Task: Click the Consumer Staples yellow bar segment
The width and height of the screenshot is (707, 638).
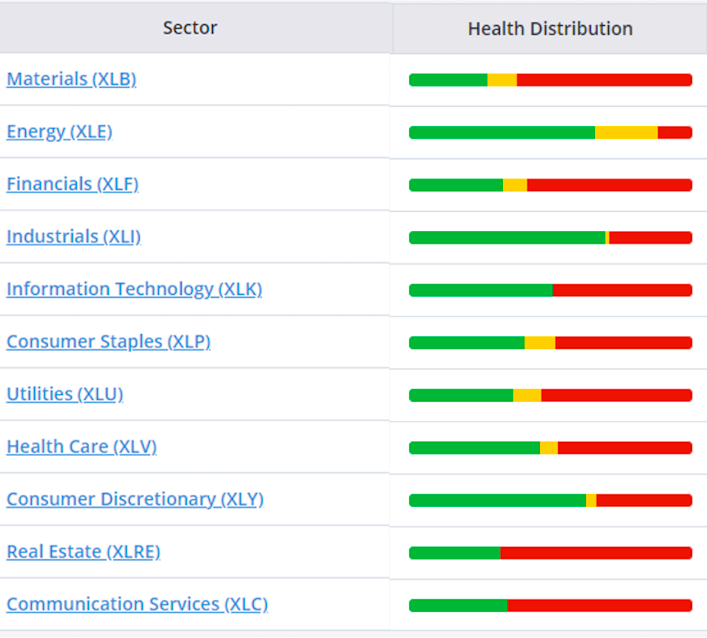Action: point(540,342)
